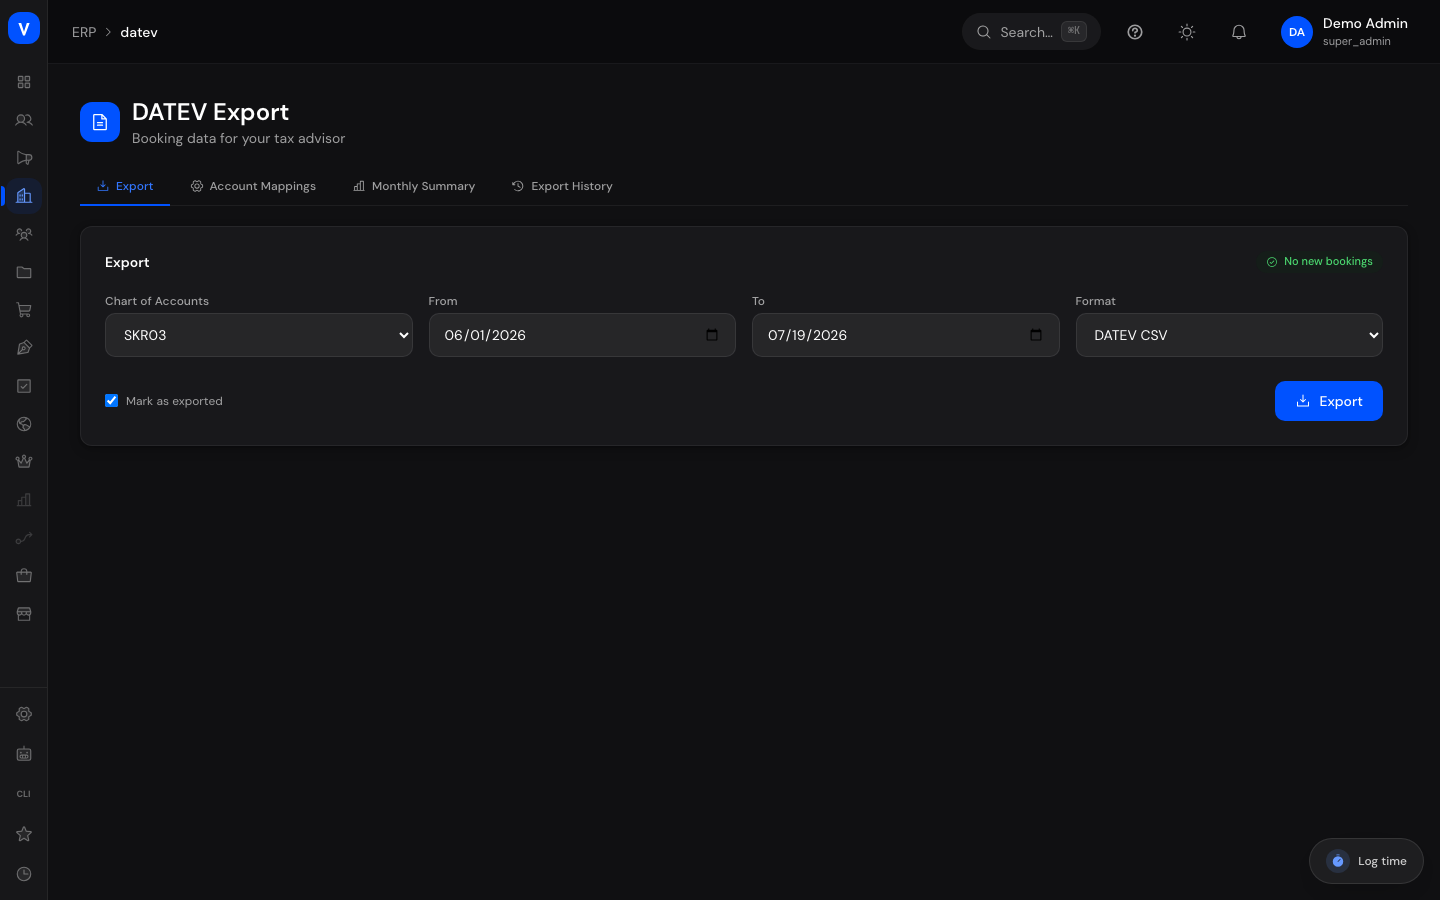Switch to the Export History tab
This screenshot has height=900, width=1440.
[x=562, y=186]
